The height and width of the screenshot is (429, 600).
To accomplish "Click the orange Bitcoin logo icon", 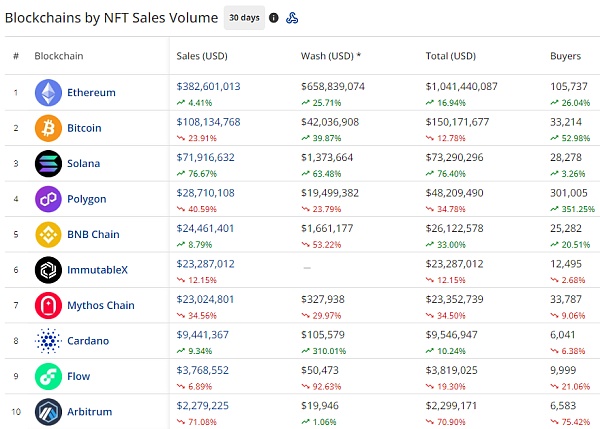I will click(x=48, y=128).
